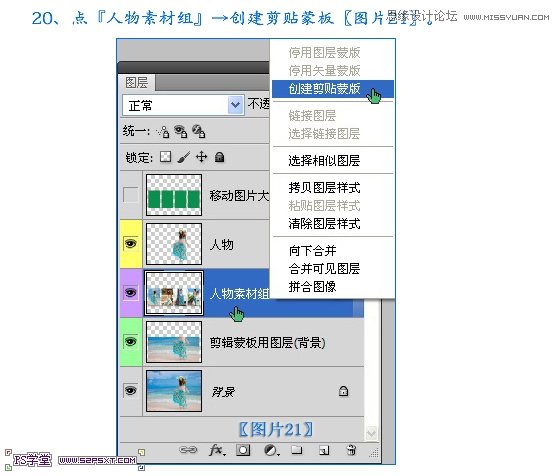Open the fx layer style menu

point(217,450)
